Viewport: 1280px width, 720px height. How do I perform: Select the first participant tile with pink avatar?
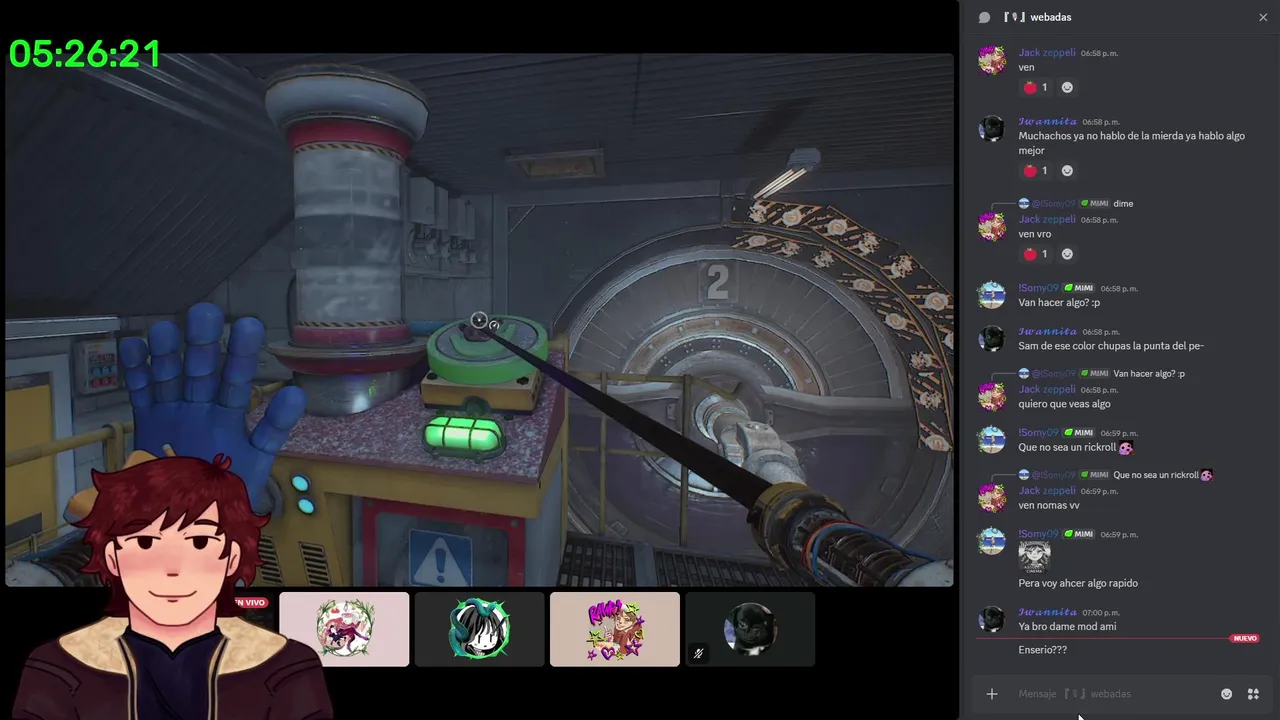[344, 629]
